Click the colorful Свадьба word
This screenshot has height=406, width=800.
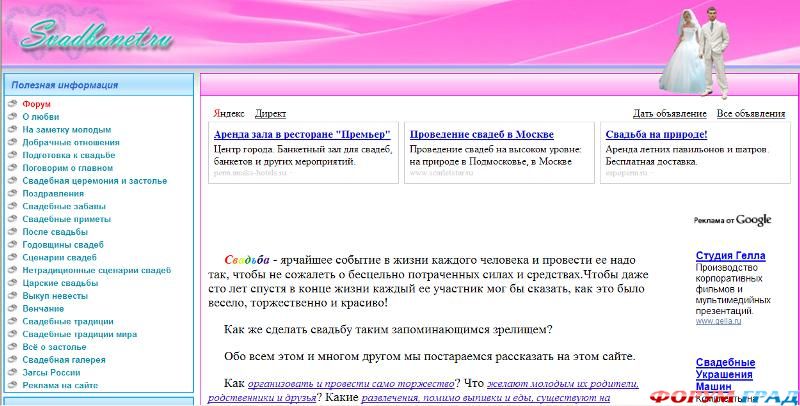(247, 260)
